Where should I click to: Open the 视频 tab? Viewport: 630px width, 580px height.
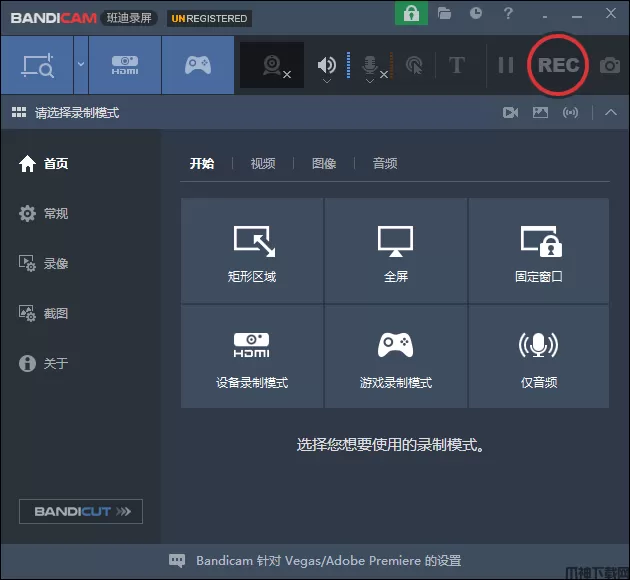pos(263,164)
